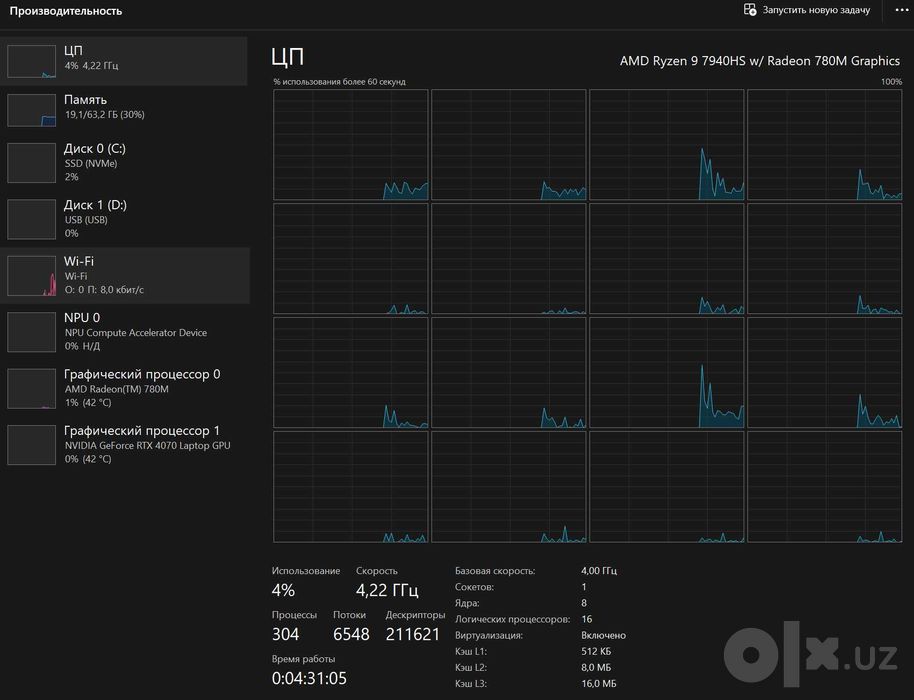
Task: Click the run new task icon
Action: [x=750, y=10]
